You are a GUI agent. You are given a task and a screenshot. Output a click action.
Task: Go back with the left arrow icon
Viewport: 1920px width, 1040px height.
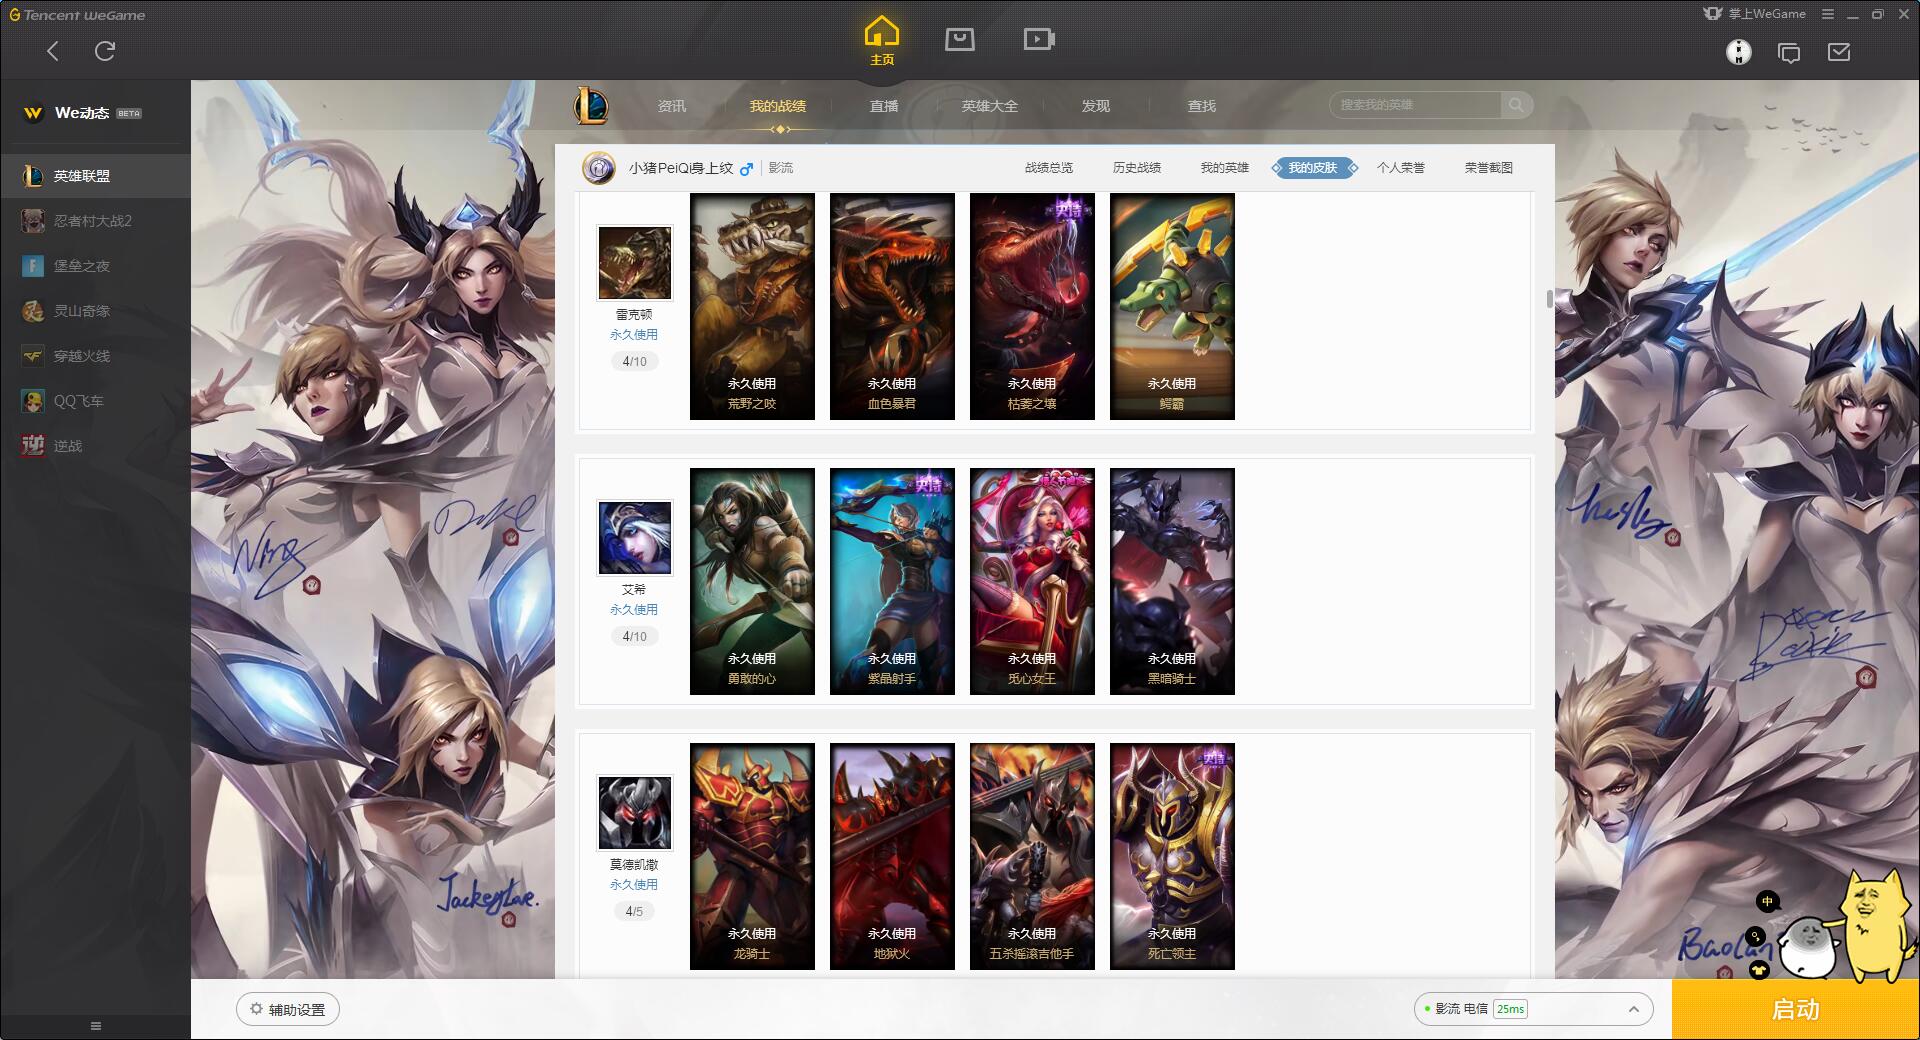[x=53, y=51]
